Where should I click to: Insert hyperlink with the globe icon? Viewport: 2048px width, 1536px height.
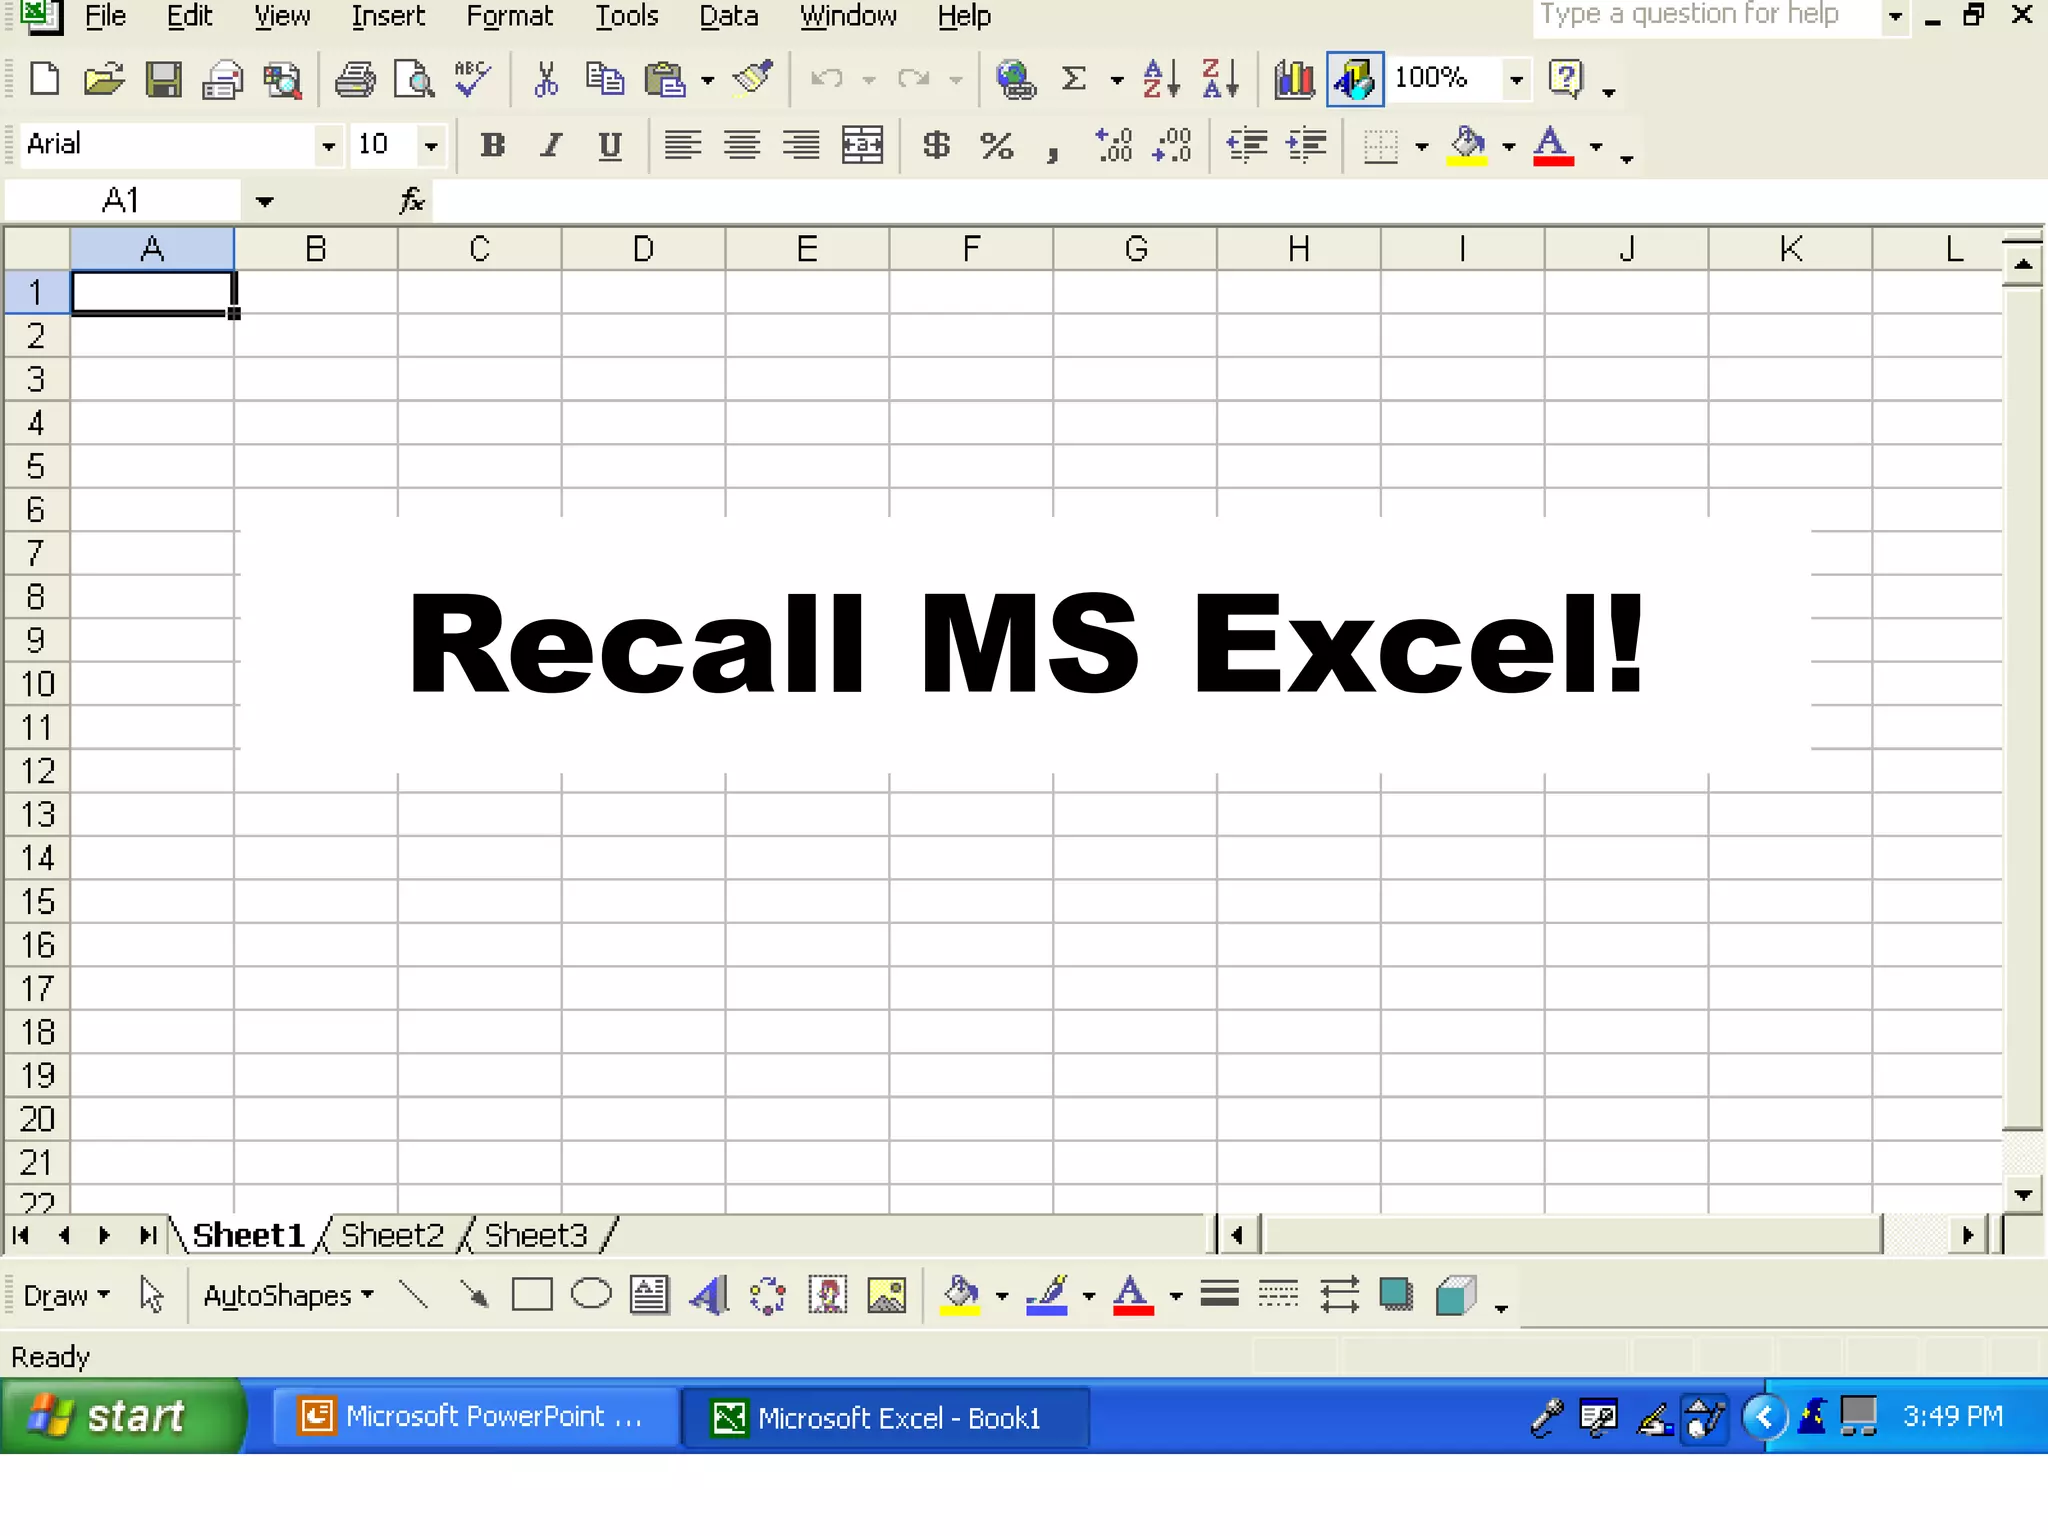tap(1016, 79)
